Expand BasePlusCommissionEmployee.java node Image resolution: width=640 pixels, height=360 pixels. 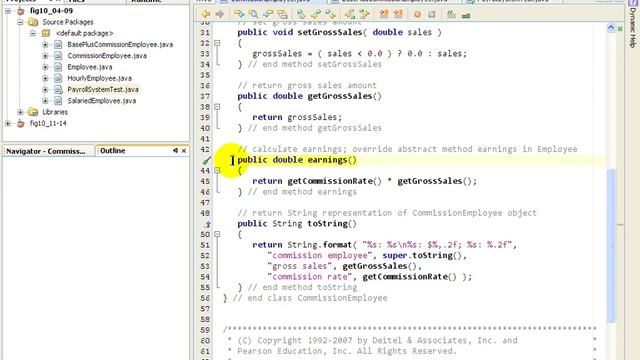pos(45,44)
